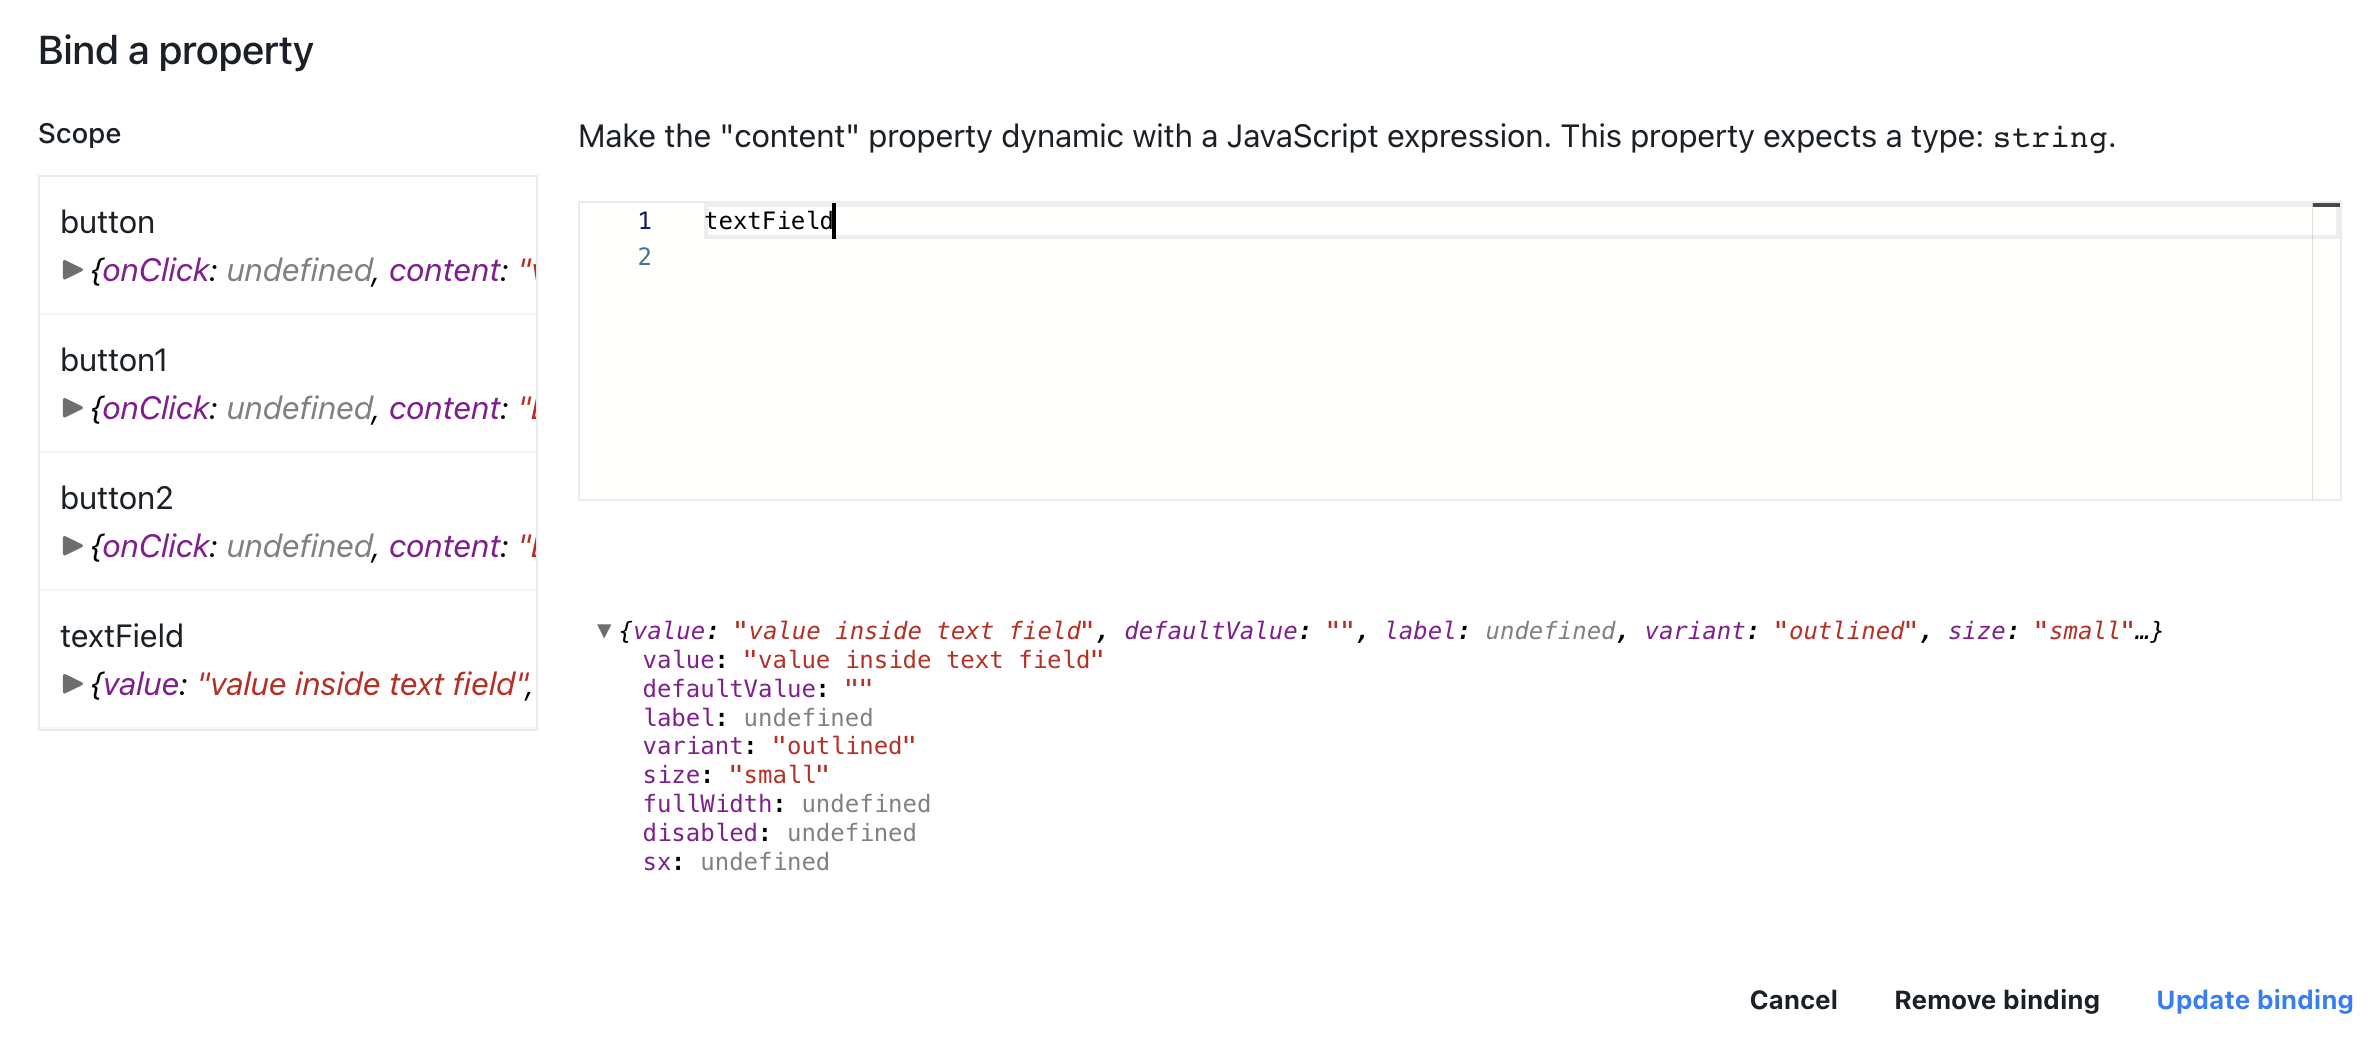
Task: Expand the button1 scope object
Action: point(72,408)
